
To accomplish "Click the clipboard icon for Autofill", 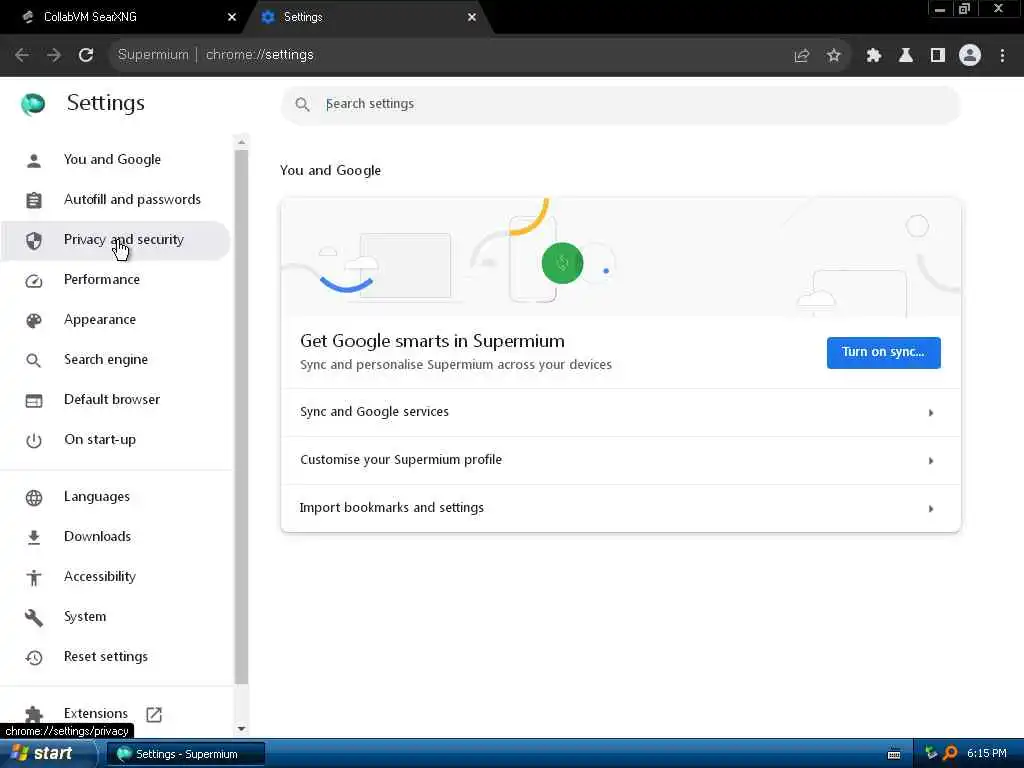I will [34, 200].
